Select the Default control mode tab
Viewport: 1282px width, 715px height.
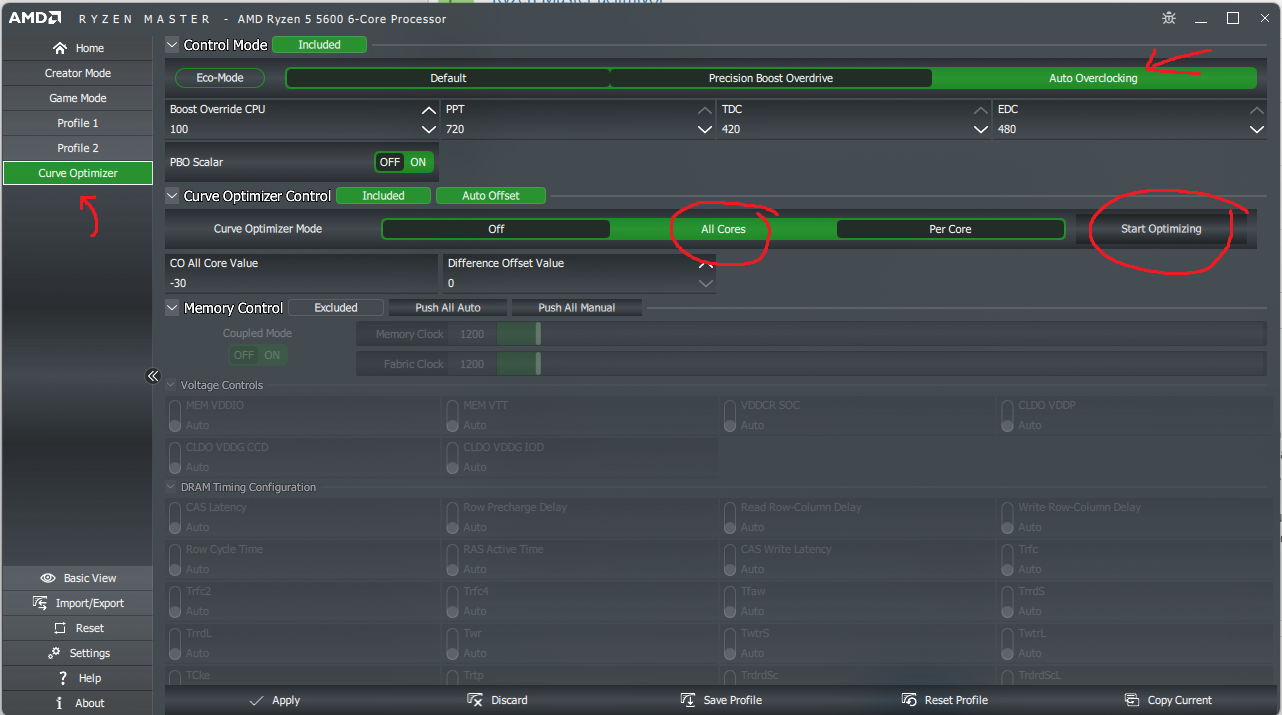pos(448,78)
